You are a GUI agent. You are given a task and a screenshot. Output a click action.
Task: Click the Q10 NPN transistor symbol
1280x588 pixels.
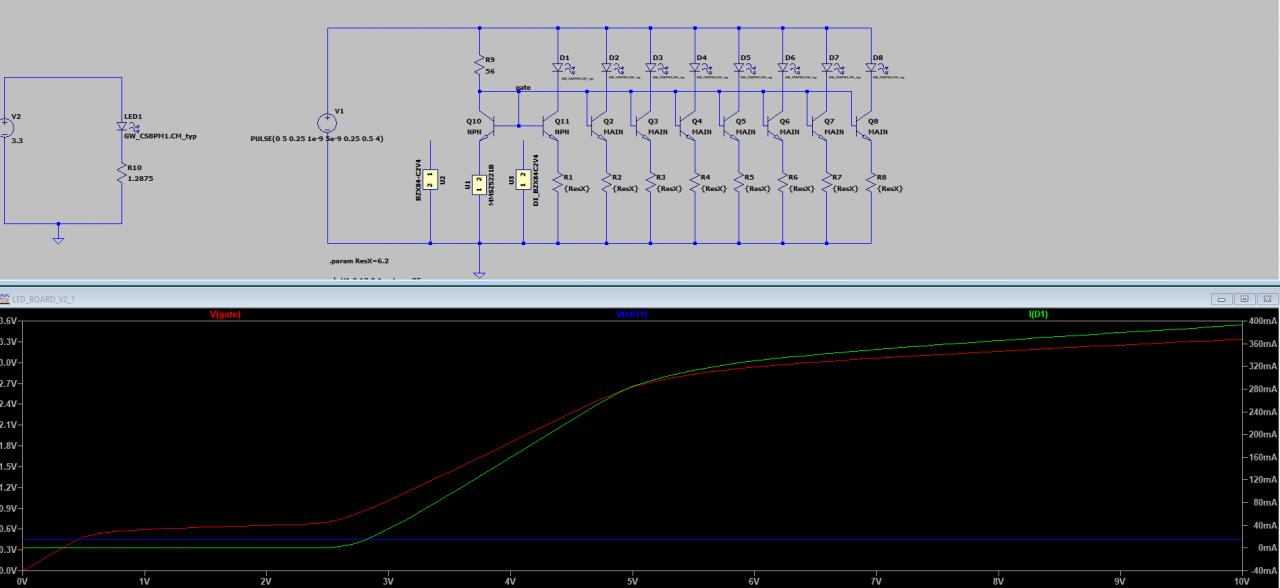pyautogui.click(x=487, y=126)
